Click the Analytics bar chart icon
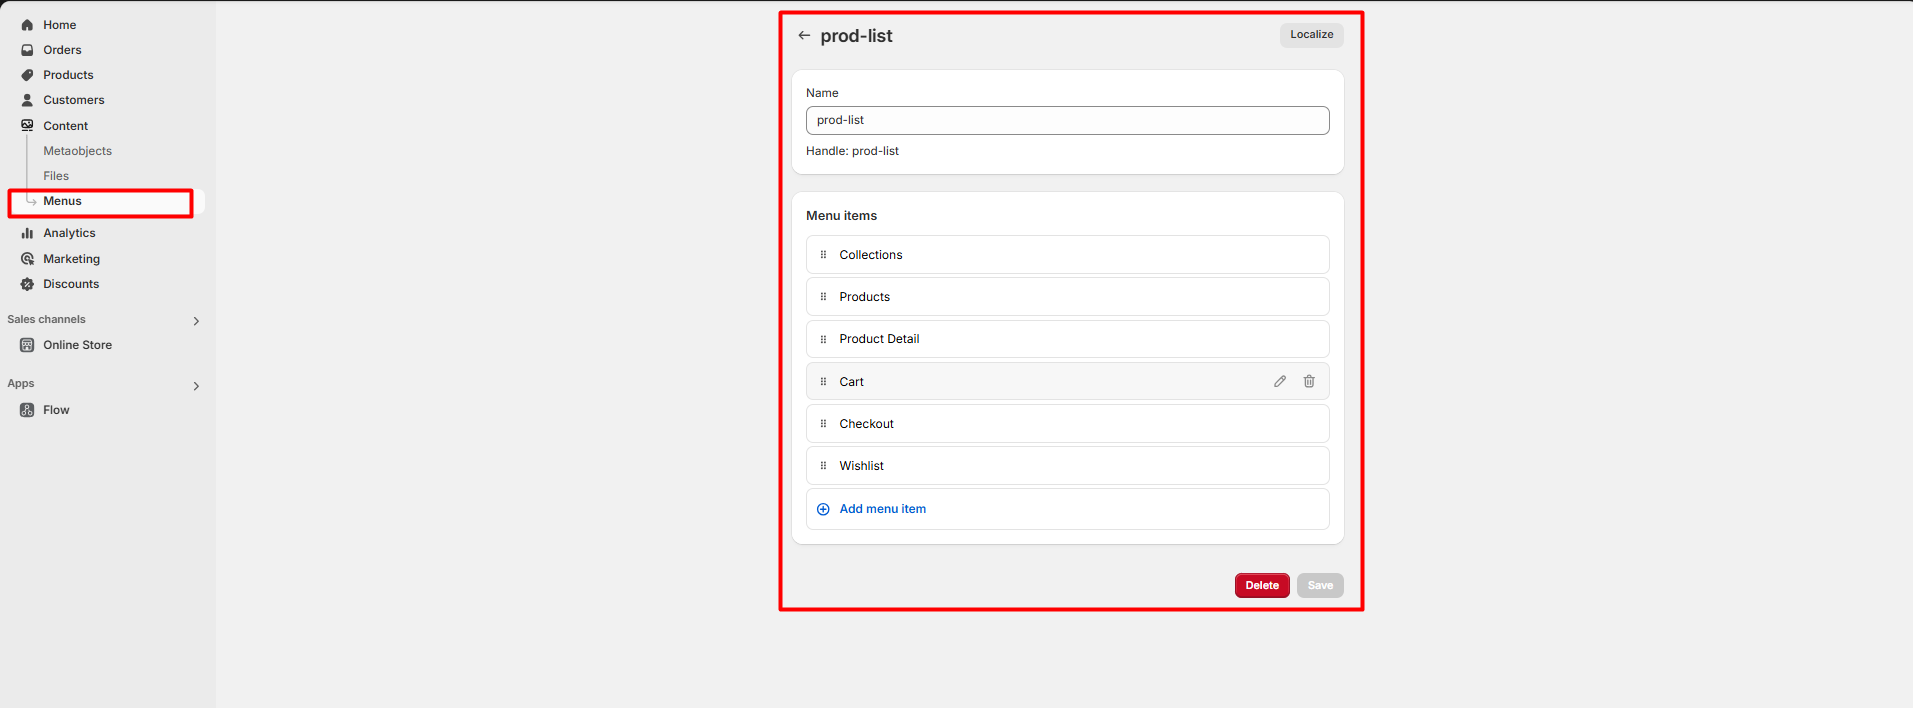This screenshot has width=1913, height=708. tap(27, 233)
